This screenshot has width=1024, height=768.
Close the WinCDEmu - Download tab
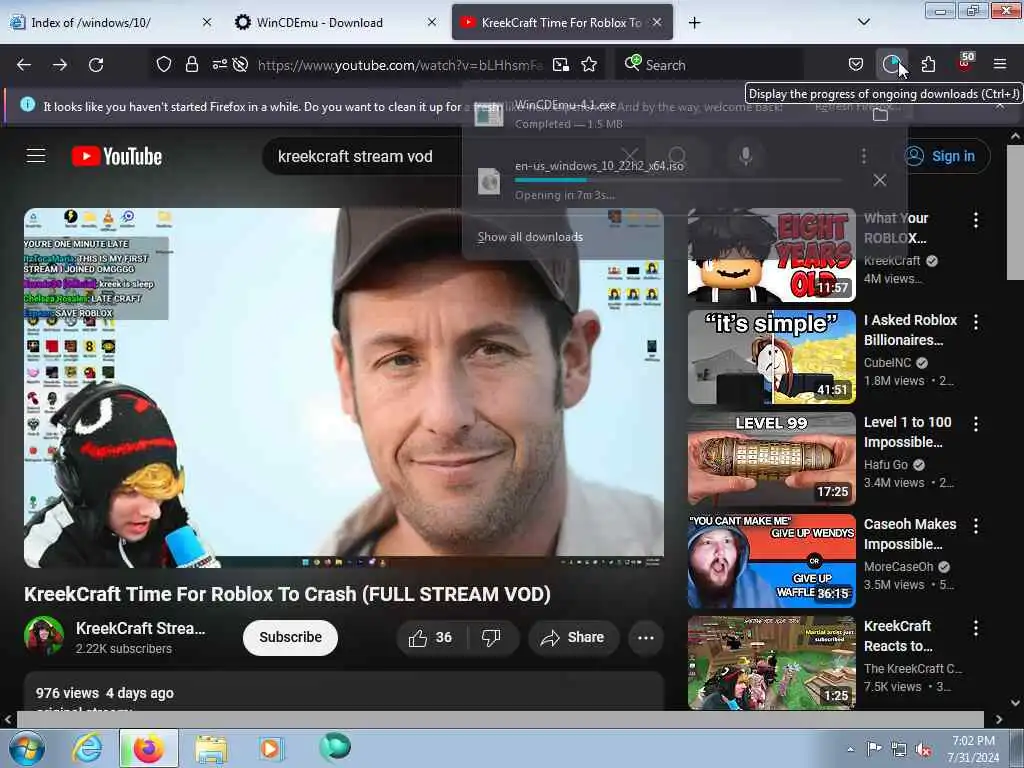click(432, 22)
